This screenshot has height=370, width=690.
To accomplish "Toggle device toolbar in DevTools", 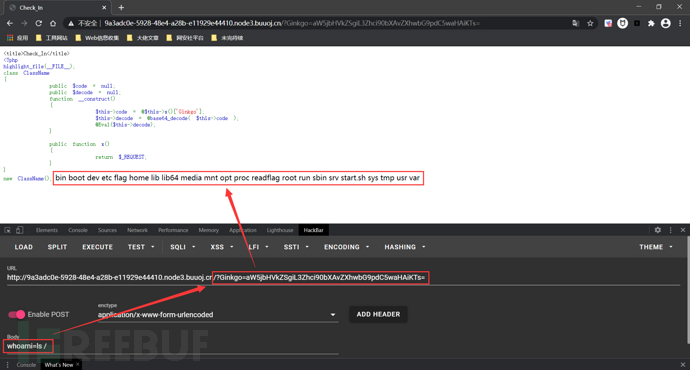I will (19, 230).
